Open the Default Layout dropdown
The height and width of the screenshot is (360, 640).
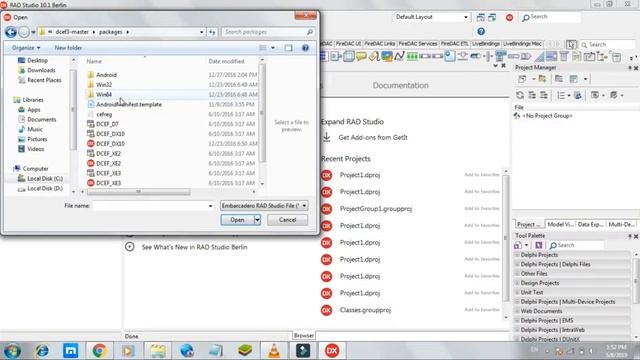coord(465,17)
